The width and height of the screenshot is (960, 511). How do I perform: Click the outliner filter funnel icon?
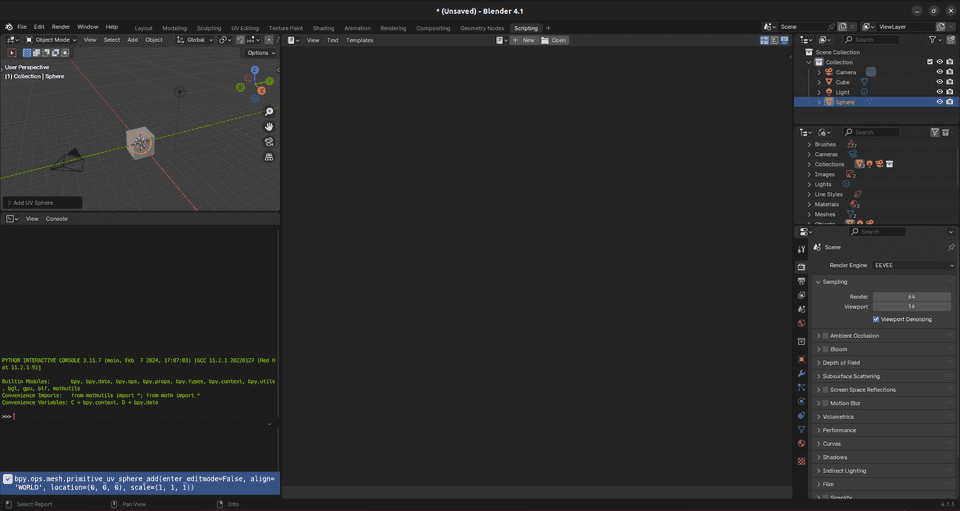(x=932, y=40)
